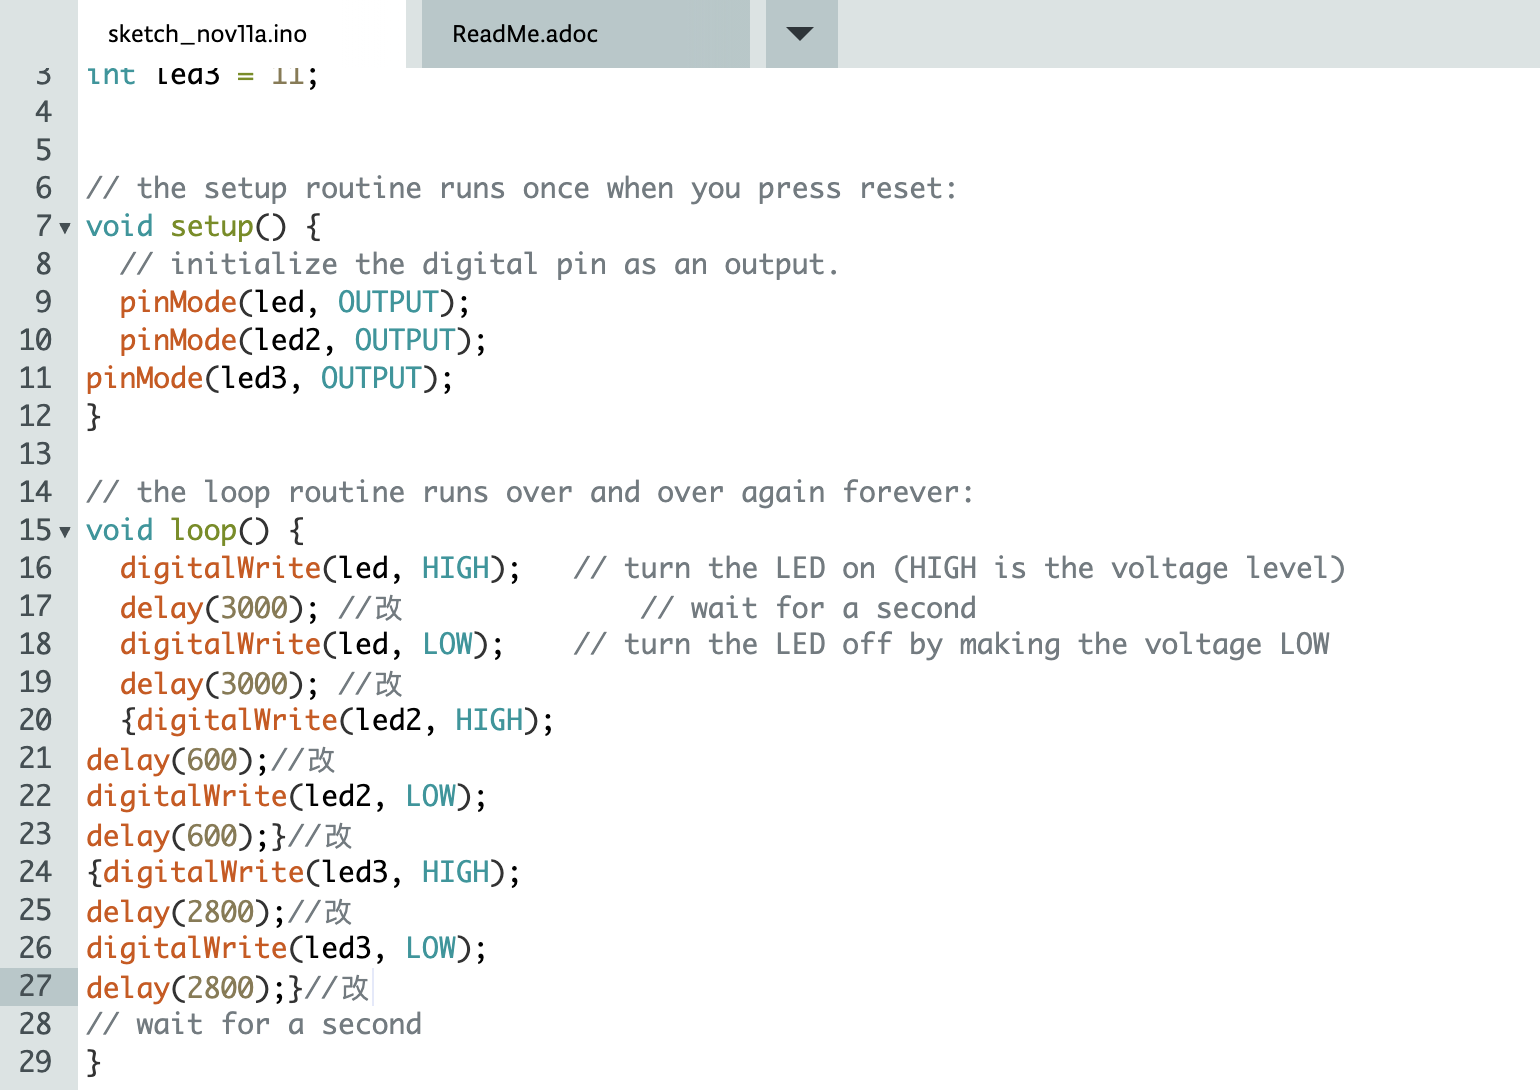This screenshot has width=1540, height=1090.
Task: Click the word loop in the function declaration
Action: 204,530
